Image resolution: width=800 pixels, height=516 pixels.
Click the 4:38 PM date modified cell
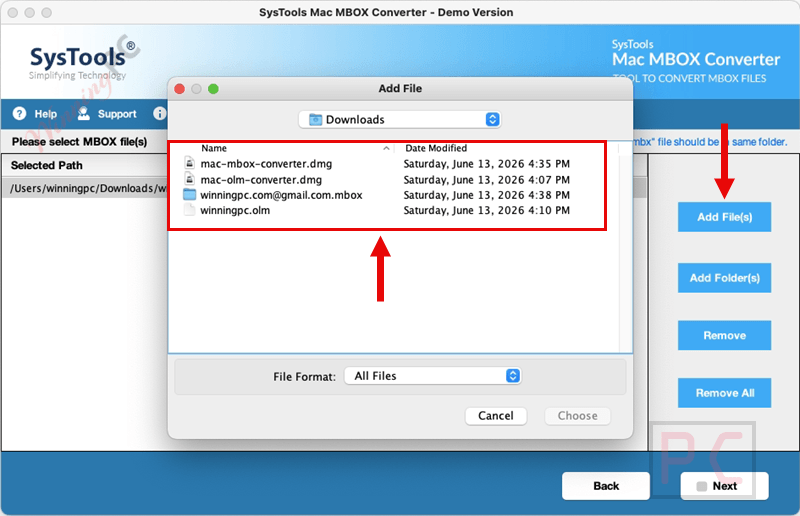point(486,195)
